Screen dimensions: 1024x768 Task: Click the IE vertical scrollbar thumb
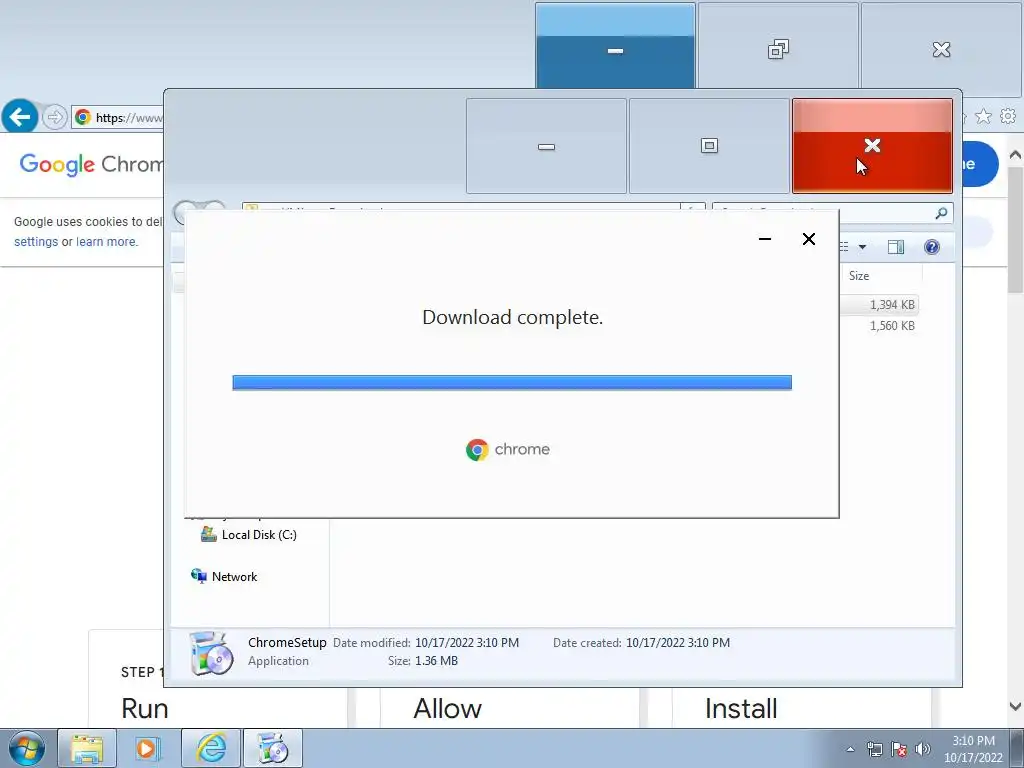[x=1016, y=229]
